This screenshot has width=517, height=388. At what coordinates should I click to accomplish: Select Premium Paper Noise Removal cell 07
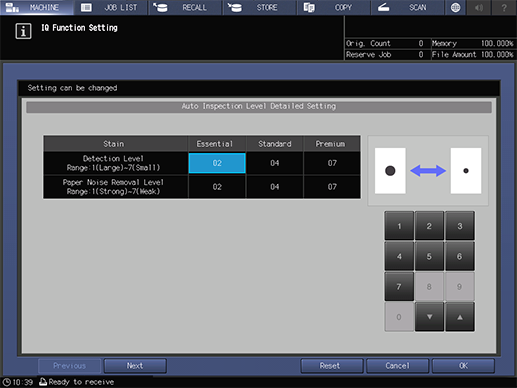click(x=332, y=187)
